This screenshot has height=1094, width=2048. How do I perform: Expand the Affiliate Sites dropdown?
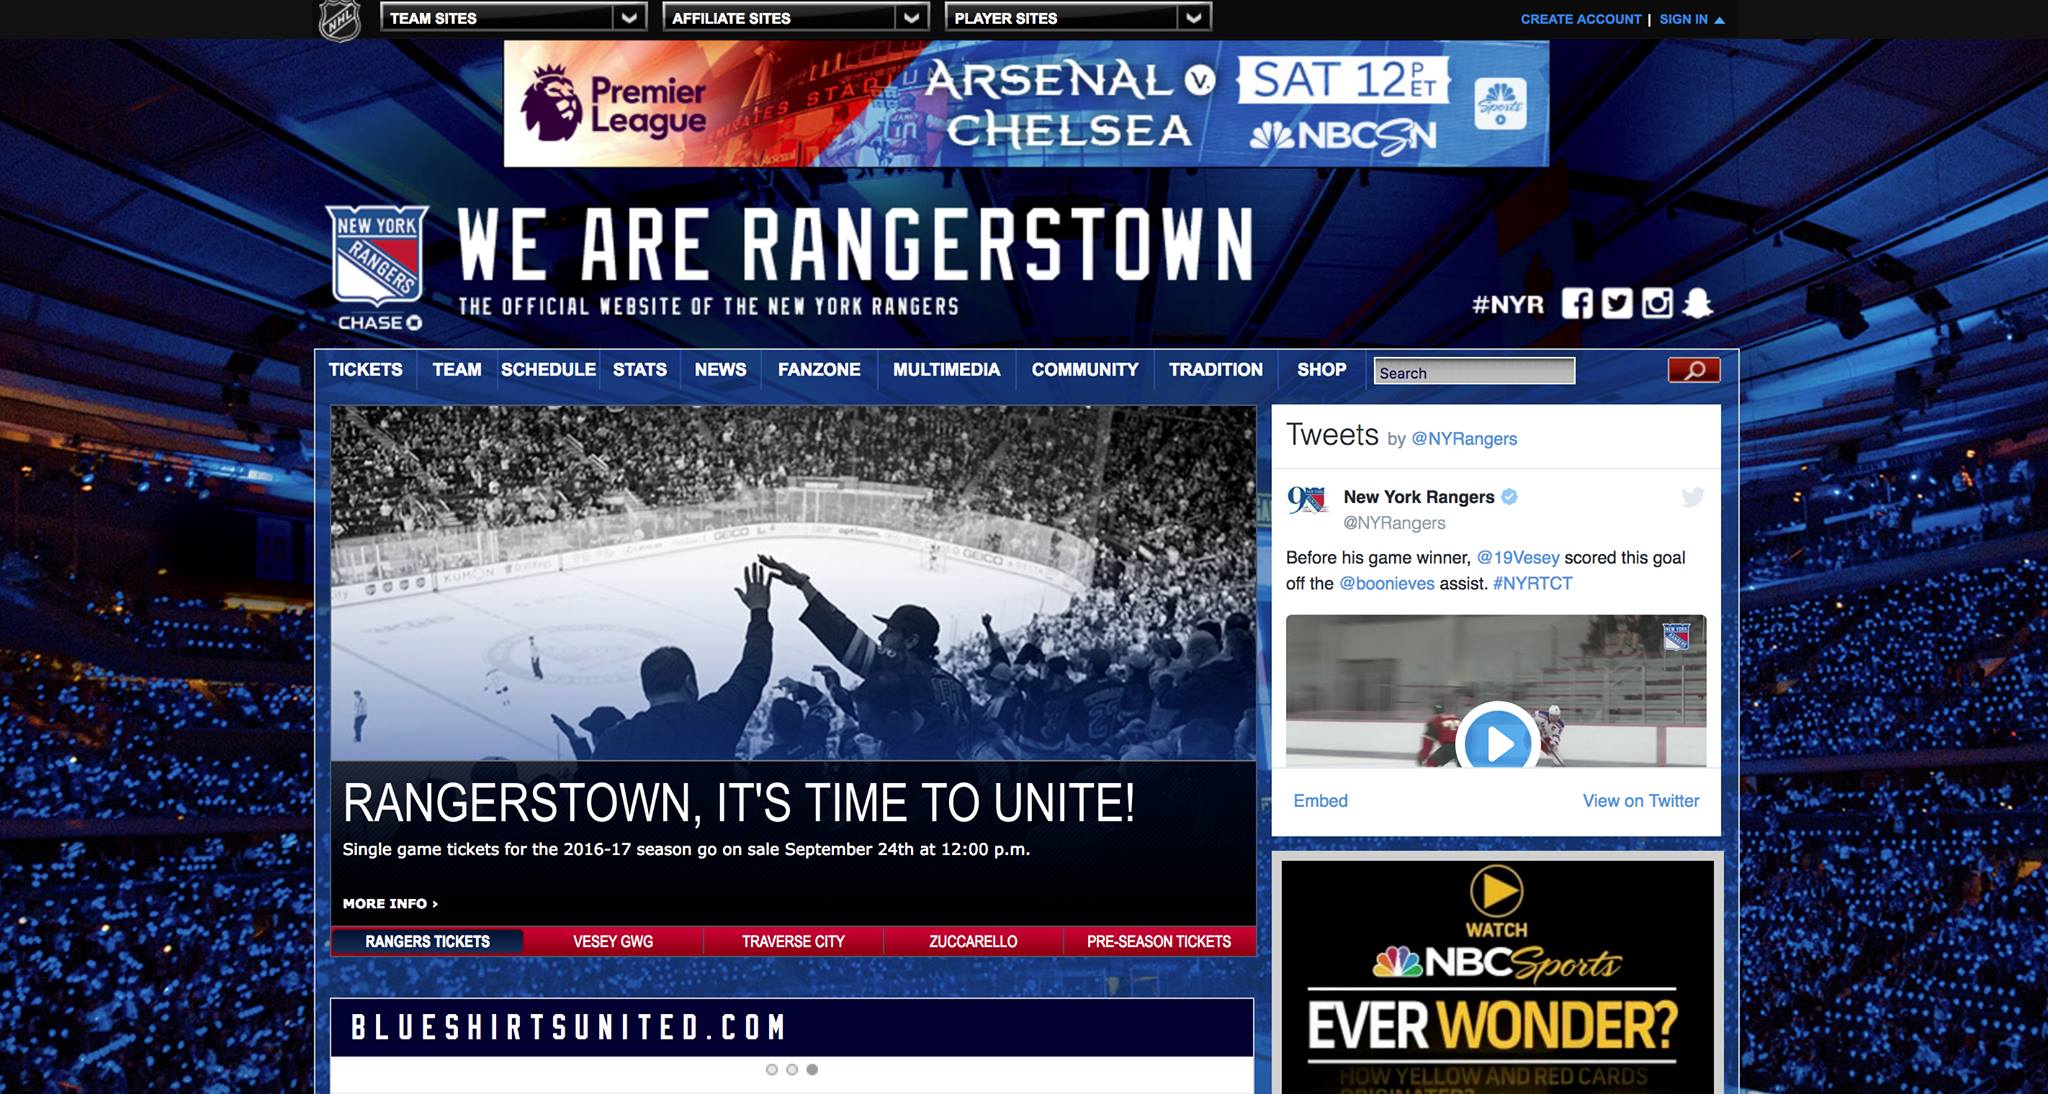click(795, 17)
